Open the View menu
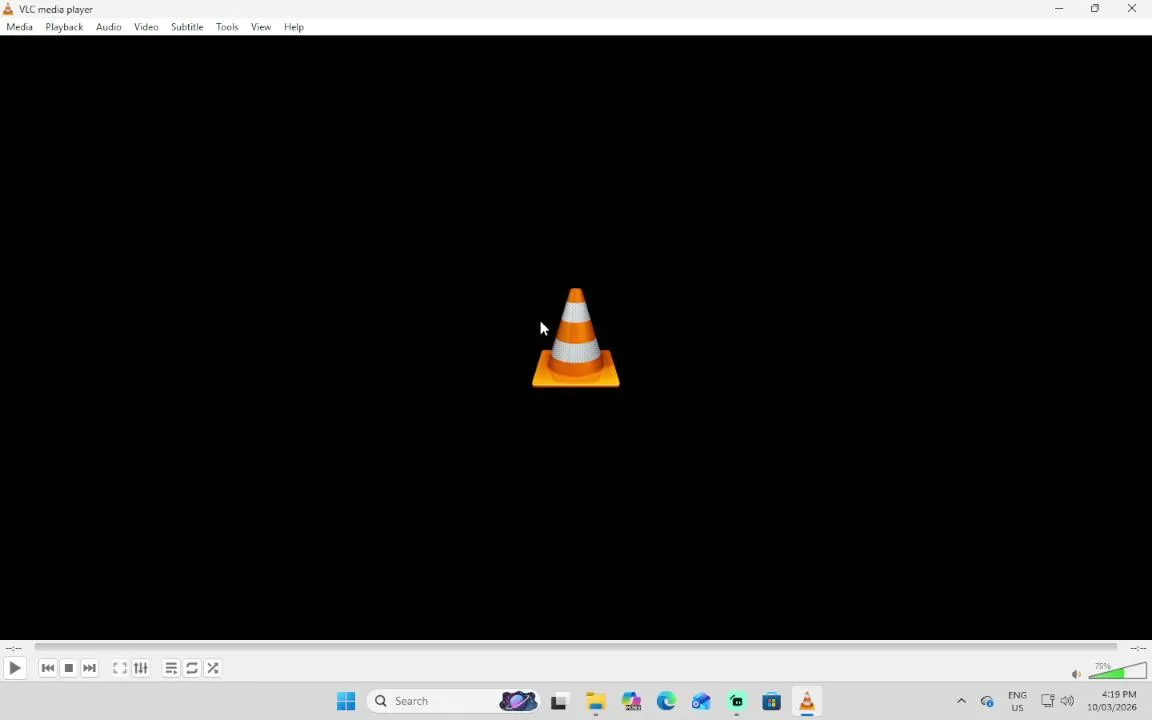The height and width of the screenshot is (720, 1152). click(261, 26)
